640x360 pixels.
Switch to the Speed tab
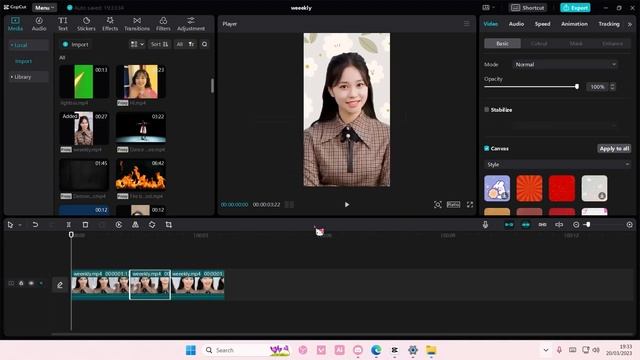(542, 24)
